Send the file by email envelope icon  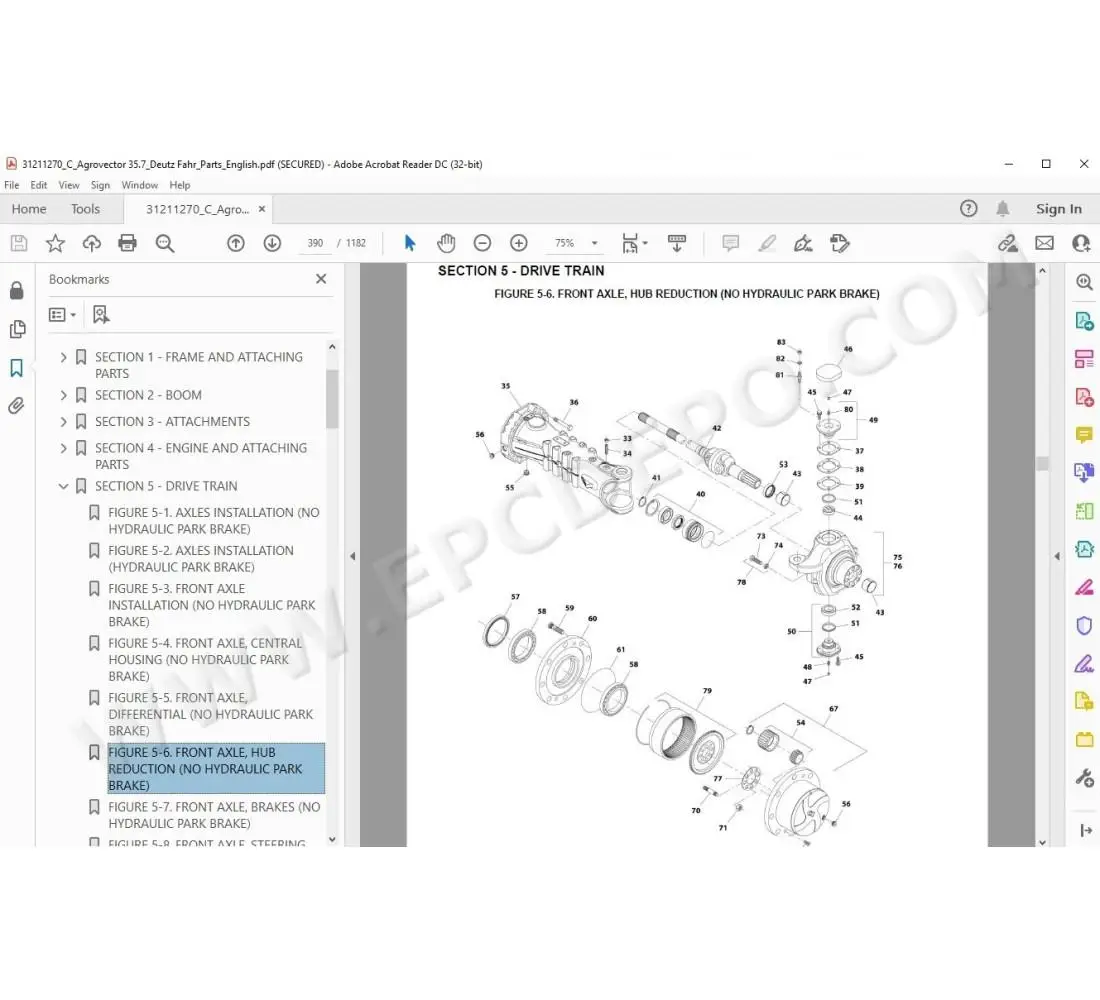pos(1045,244)
